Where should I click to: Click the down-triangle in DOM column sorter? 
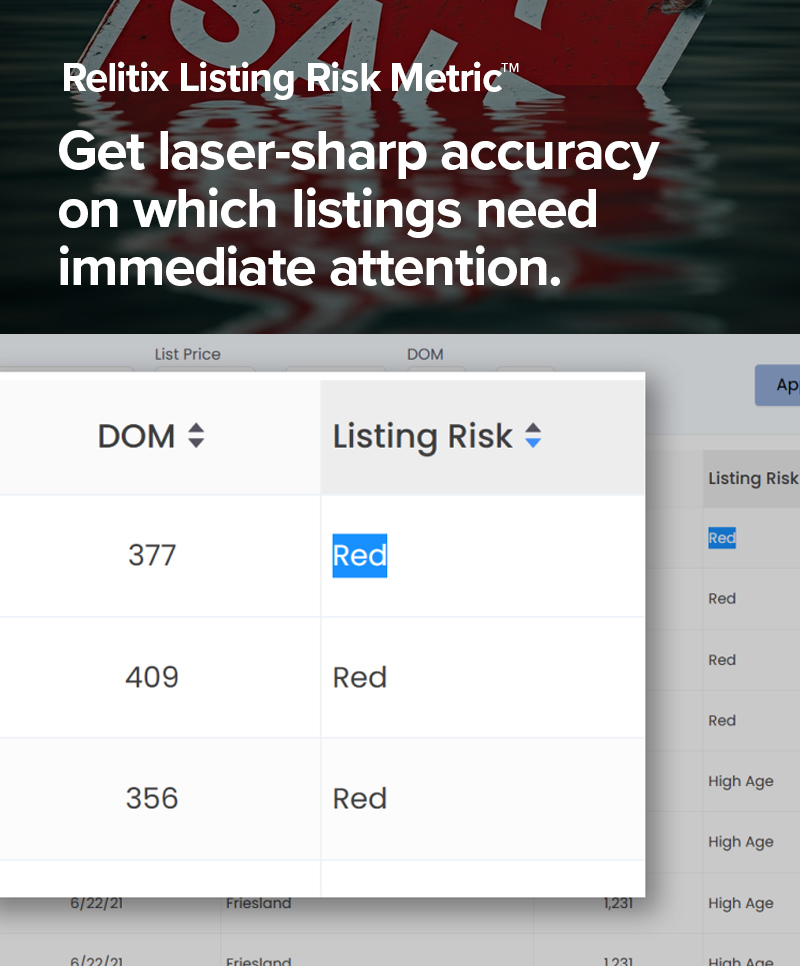tap(197, 442)
